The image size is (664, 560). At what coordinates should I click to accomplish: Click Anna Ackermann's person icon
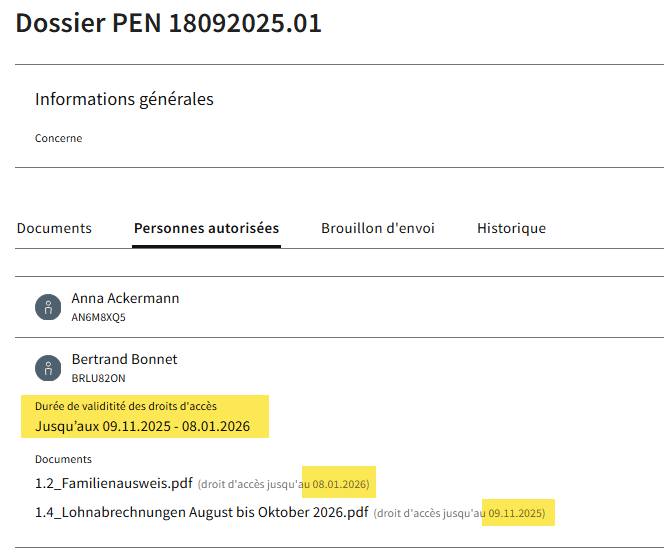(x=48, y=307)
